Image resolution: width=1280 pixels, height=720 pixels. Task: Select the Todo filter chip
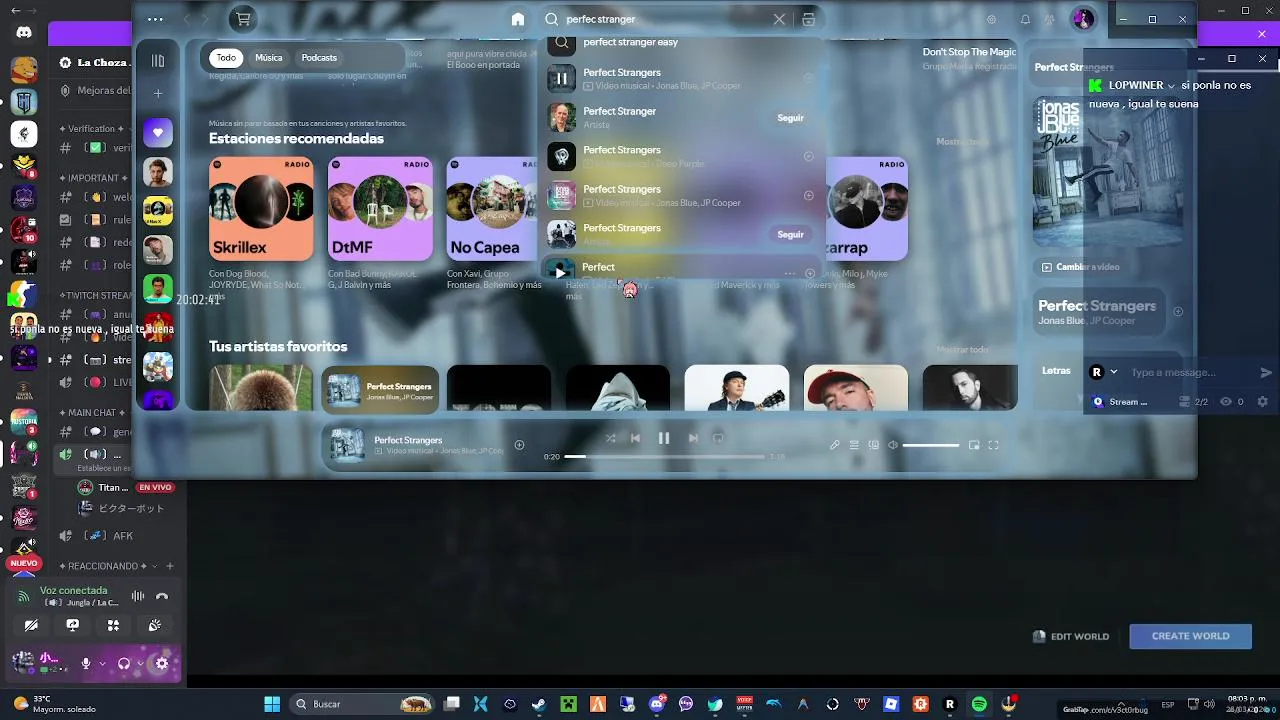[226, 58]
